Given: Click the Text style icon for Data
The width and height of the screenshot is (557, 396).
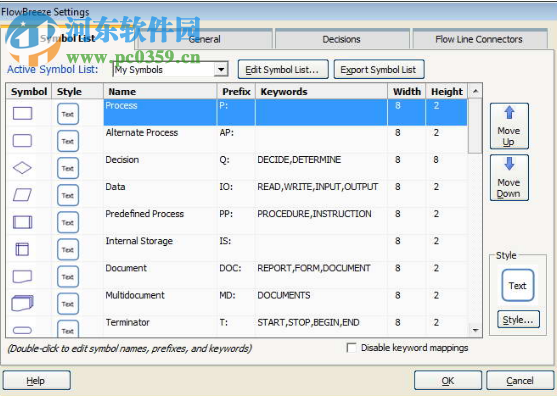Looking at the screenshot, I should (68, 195).
